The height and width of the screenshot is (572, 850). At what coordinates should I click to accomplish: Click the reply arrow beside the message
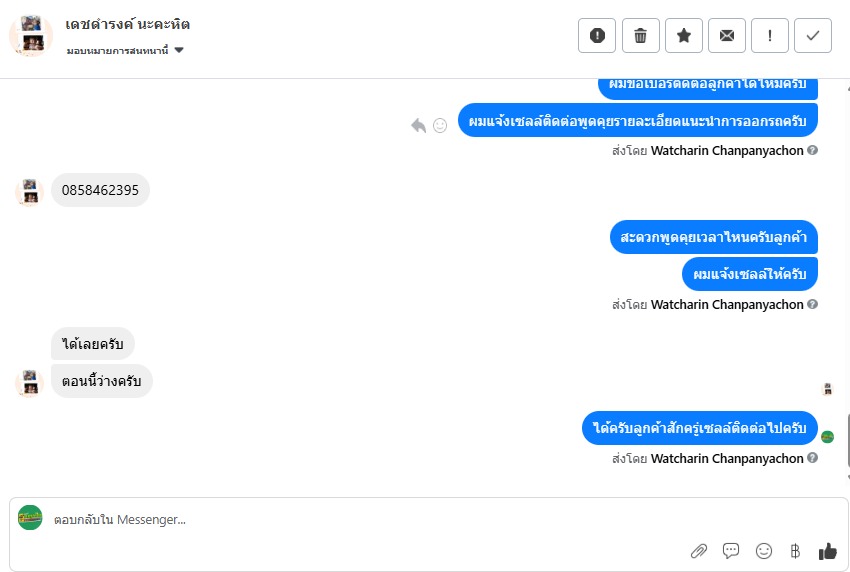click(418, 126)
